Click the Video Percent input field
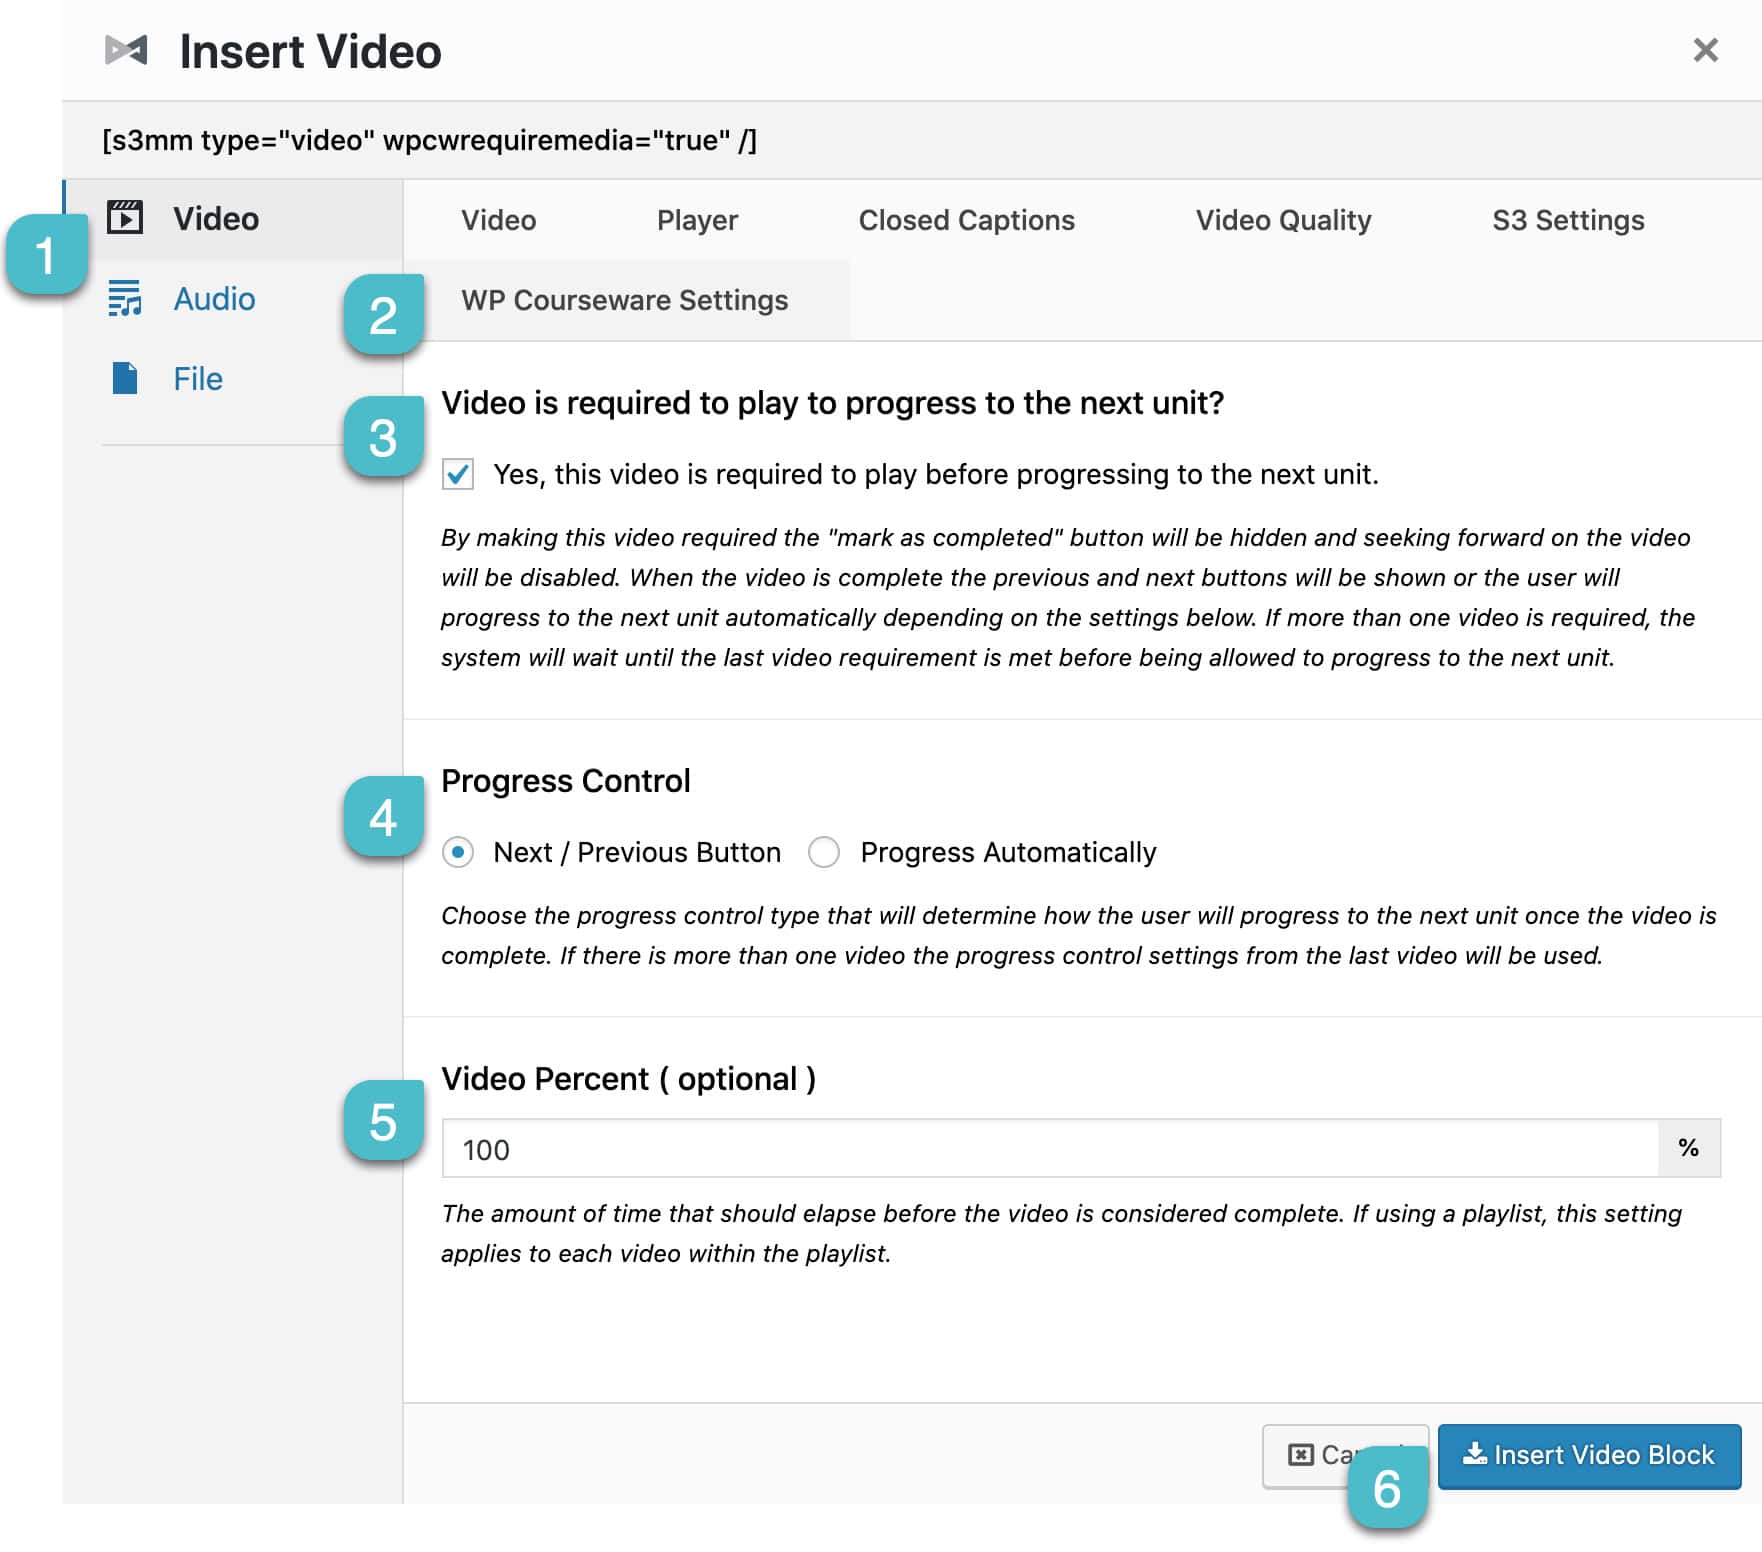Screen dimensions: 1762x1552 coord(1050,1148)
